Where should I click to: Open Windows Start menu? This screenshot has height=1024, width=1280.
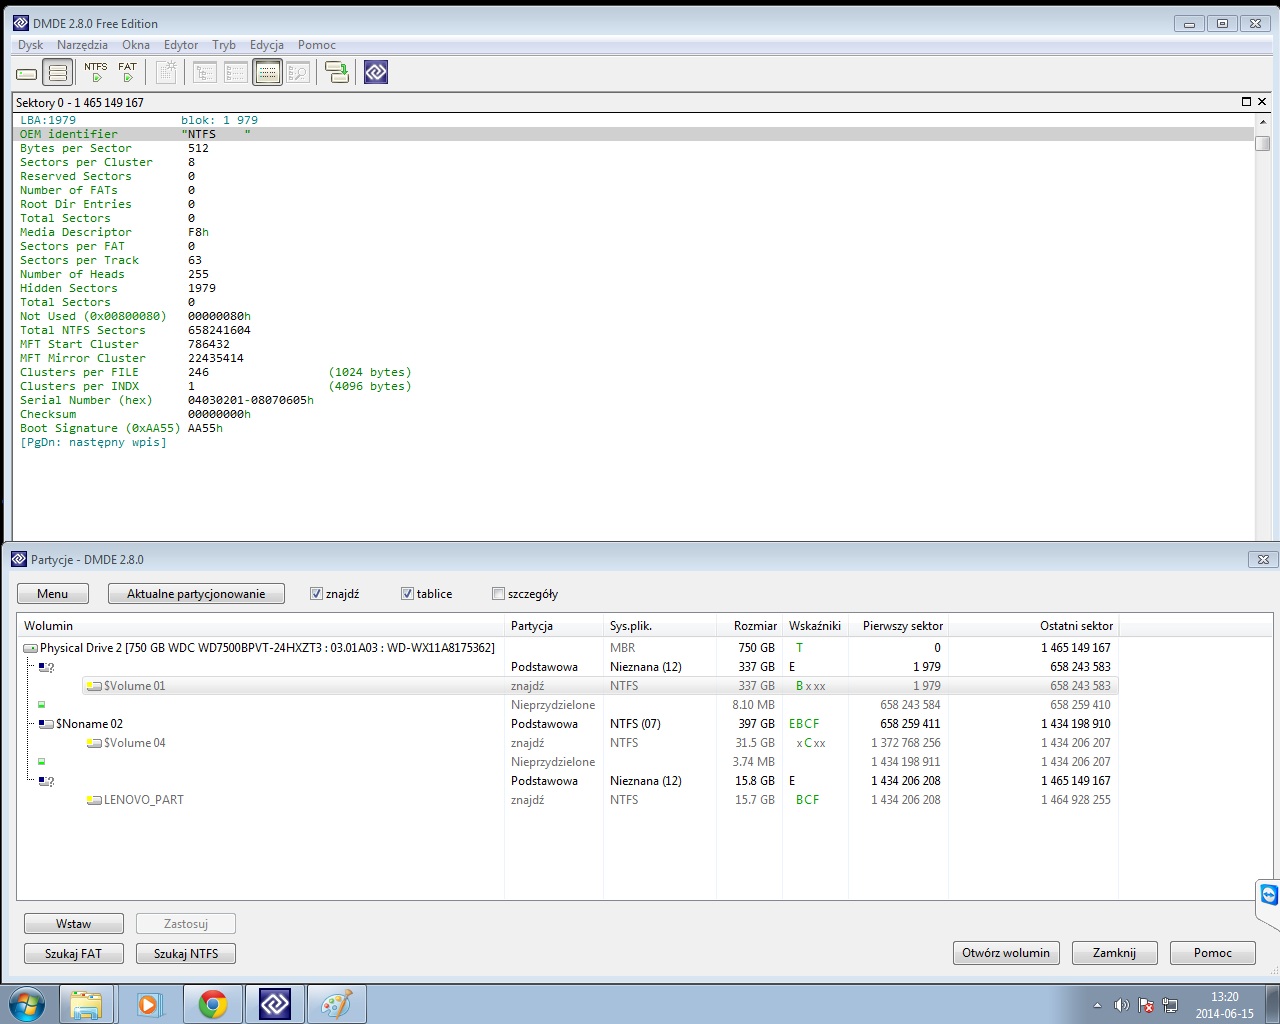coord(27,1003)
